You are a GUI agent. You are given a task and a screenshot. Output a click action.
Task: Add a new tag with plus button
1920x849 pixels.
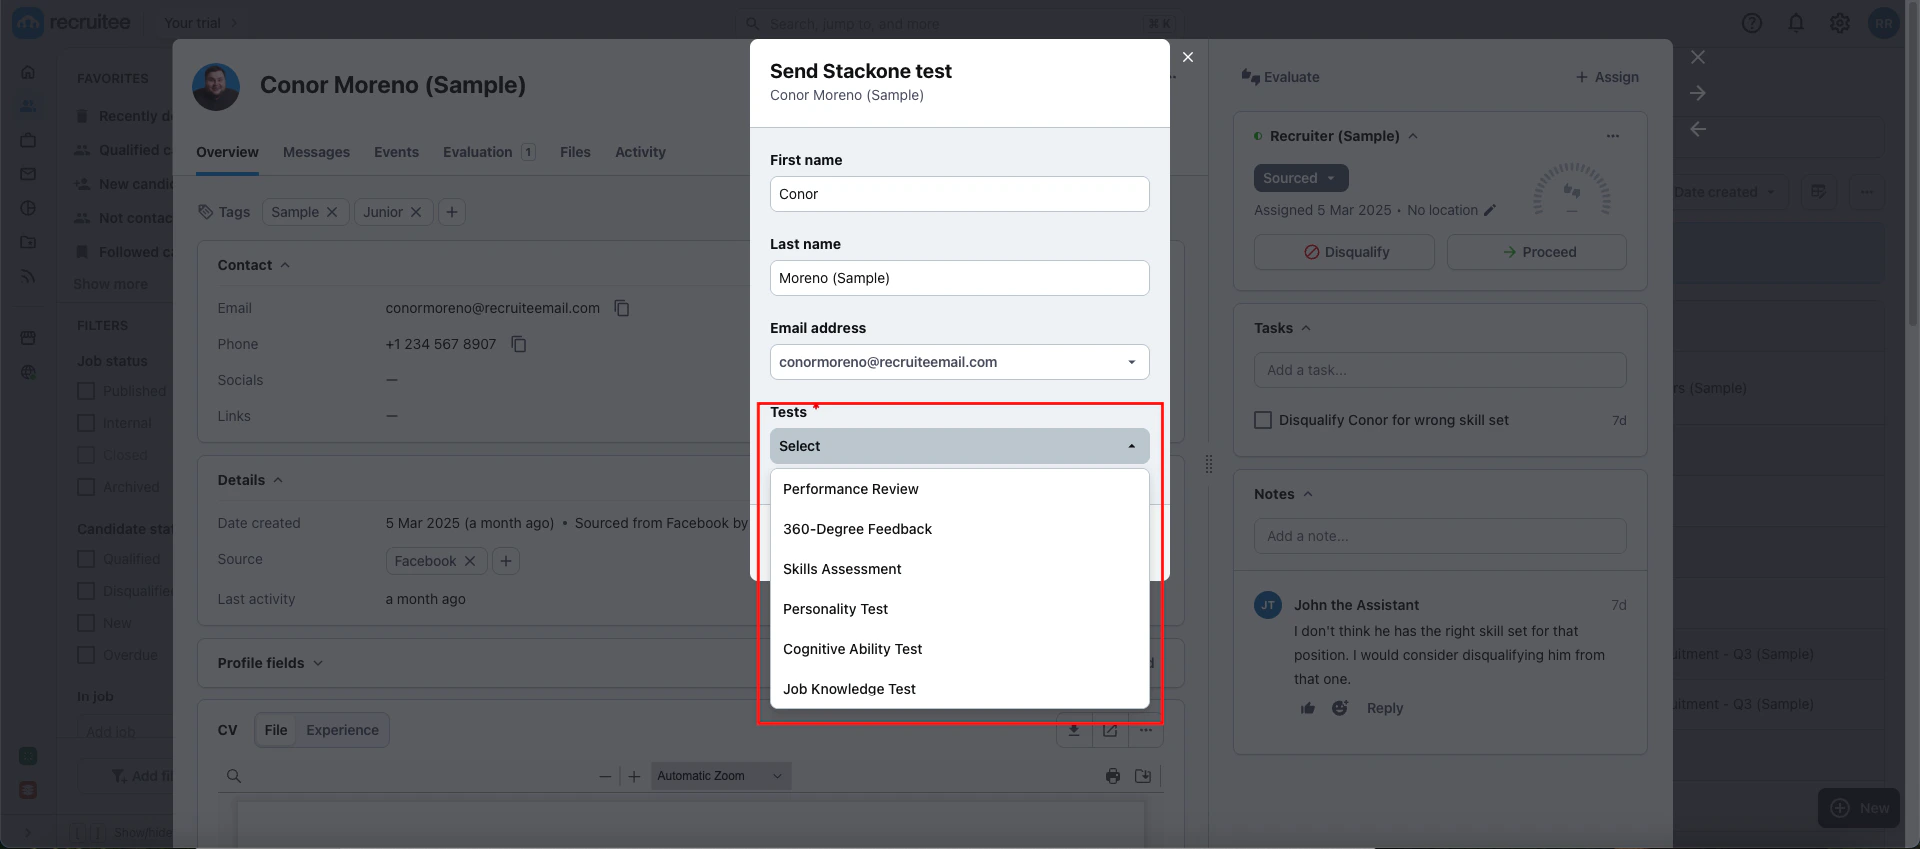click(x=452, y=212)
